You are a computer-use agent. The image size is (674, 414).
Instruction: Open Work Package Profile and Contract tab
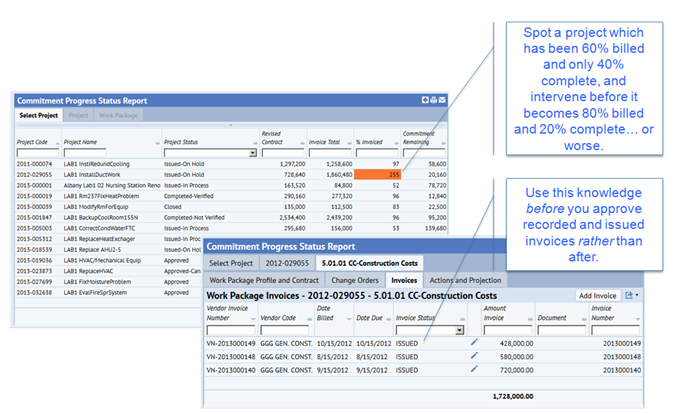(x=264, y=280)
